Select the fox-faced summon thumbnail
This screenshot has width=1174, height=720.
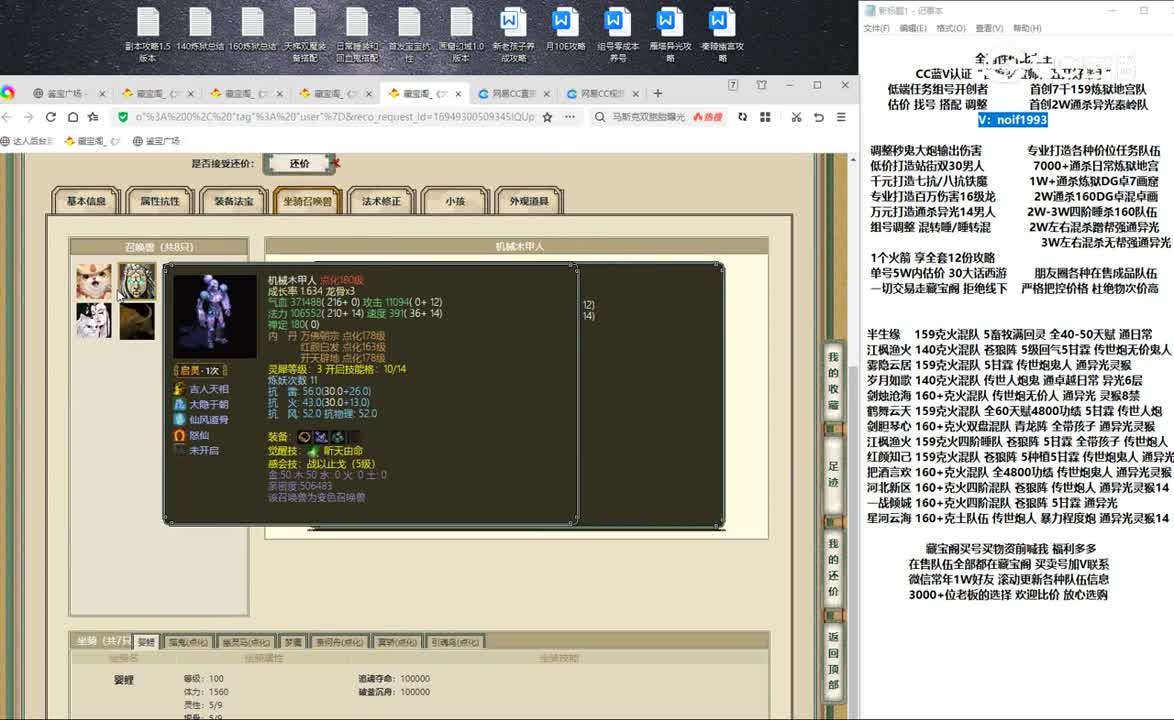[x=94, y=281]
